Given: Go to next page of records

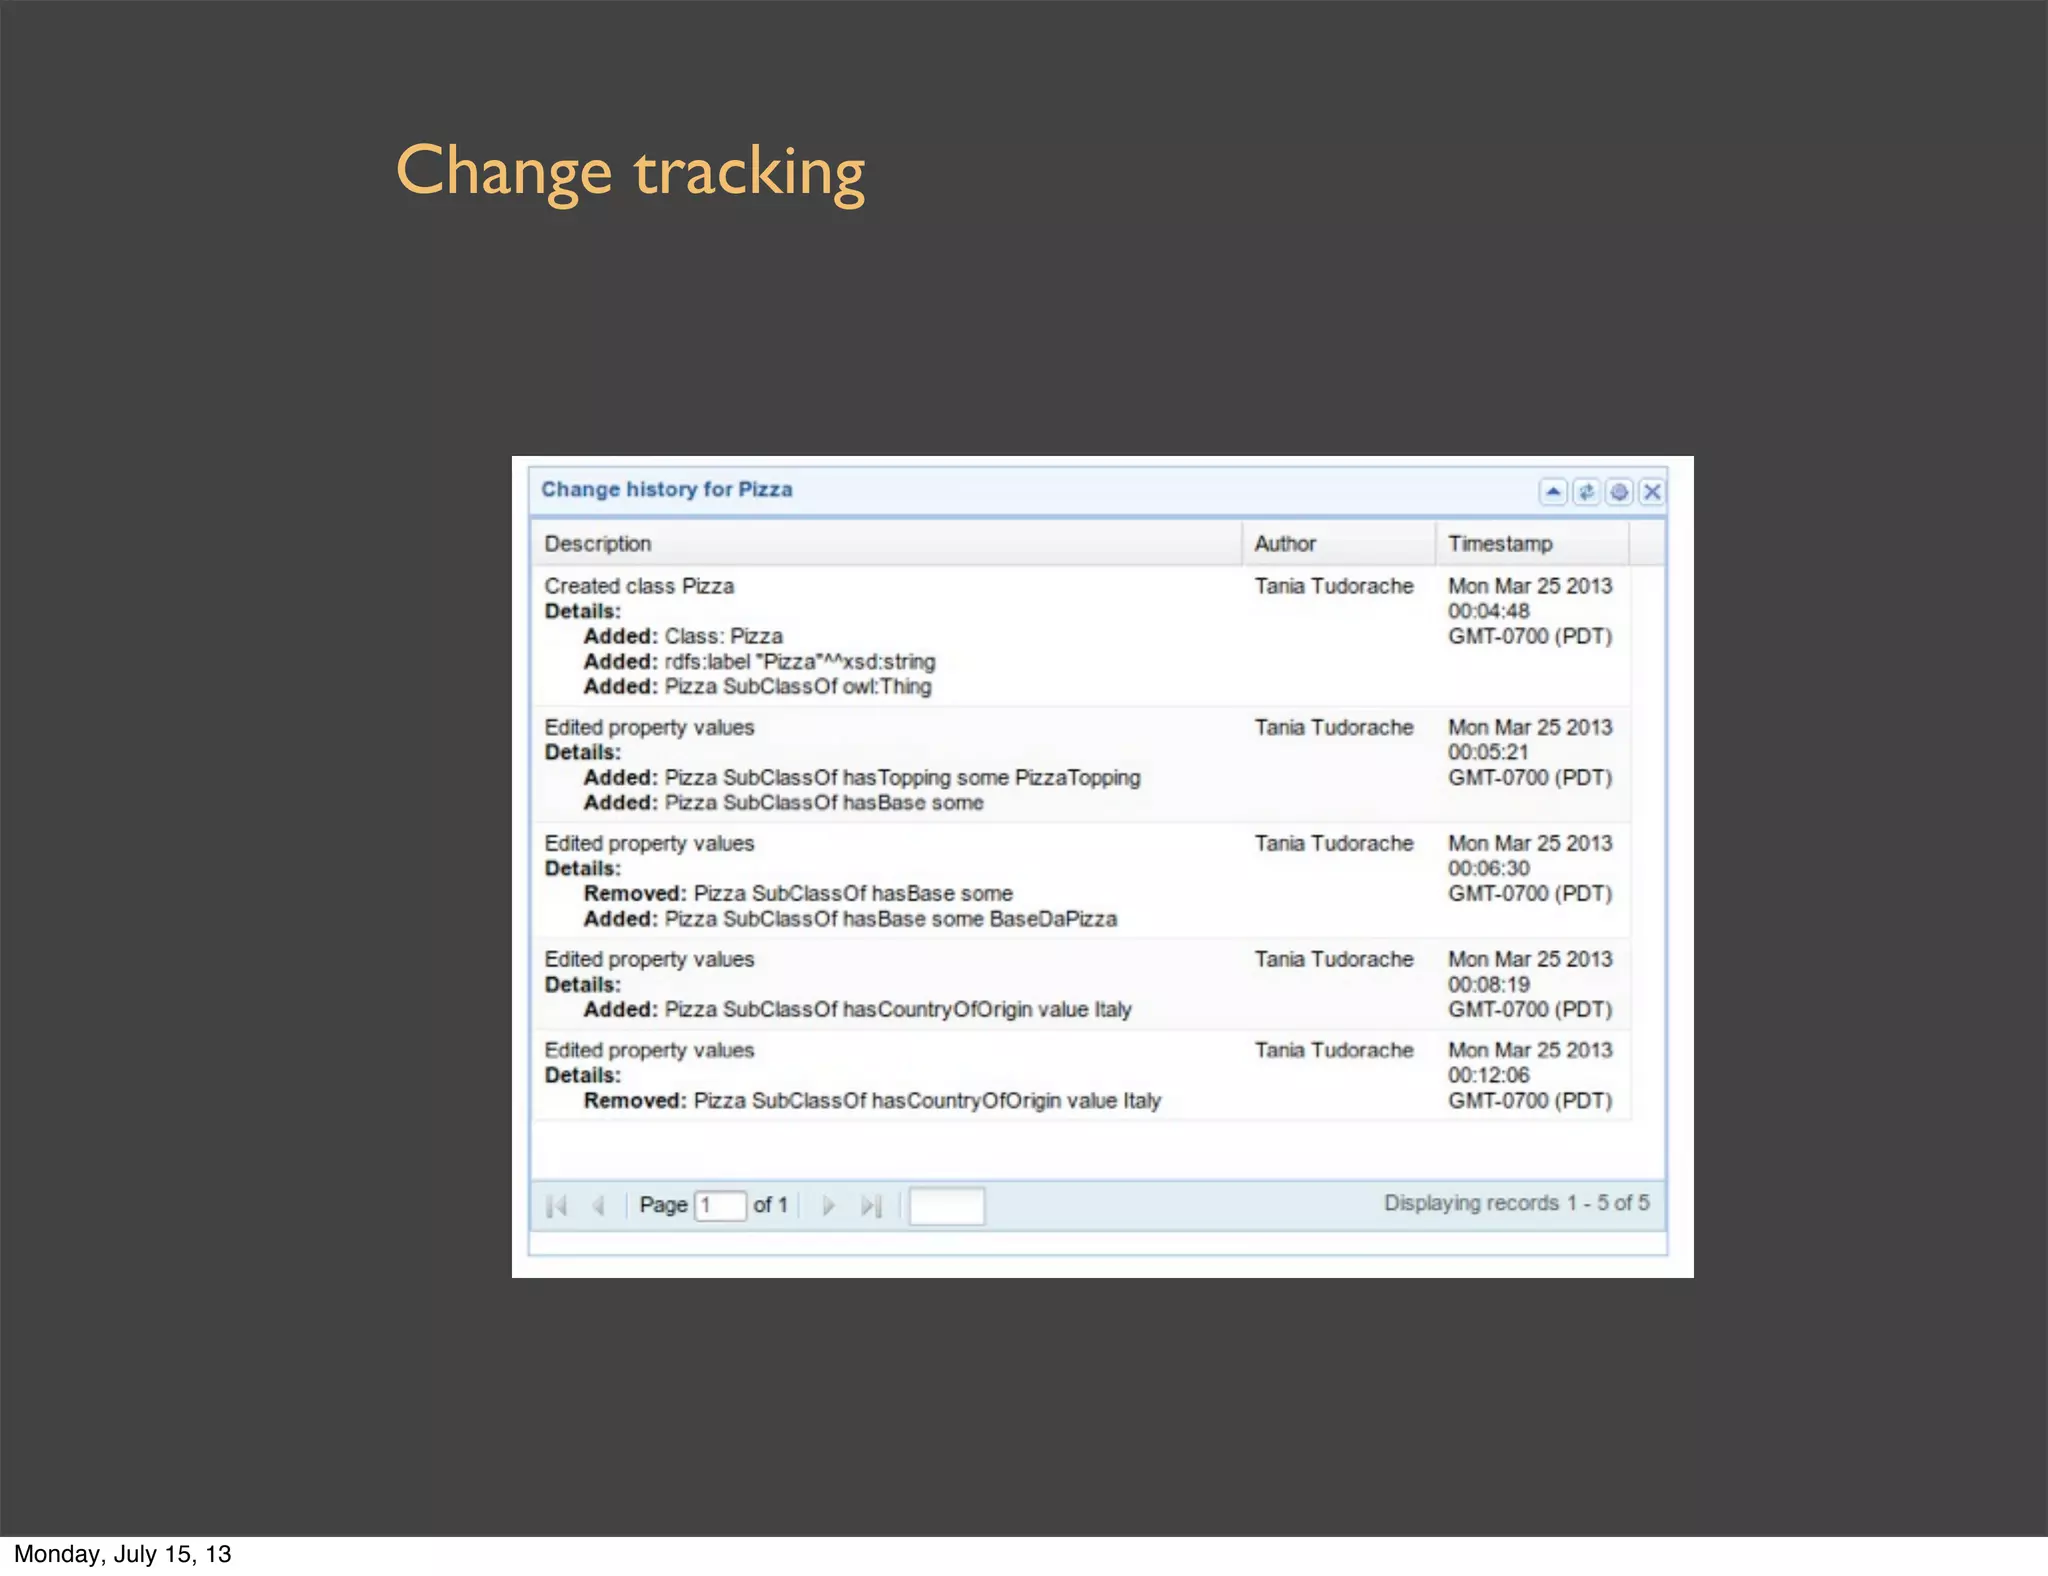Looking at the screenshot, I should (x=828, y=1206).
